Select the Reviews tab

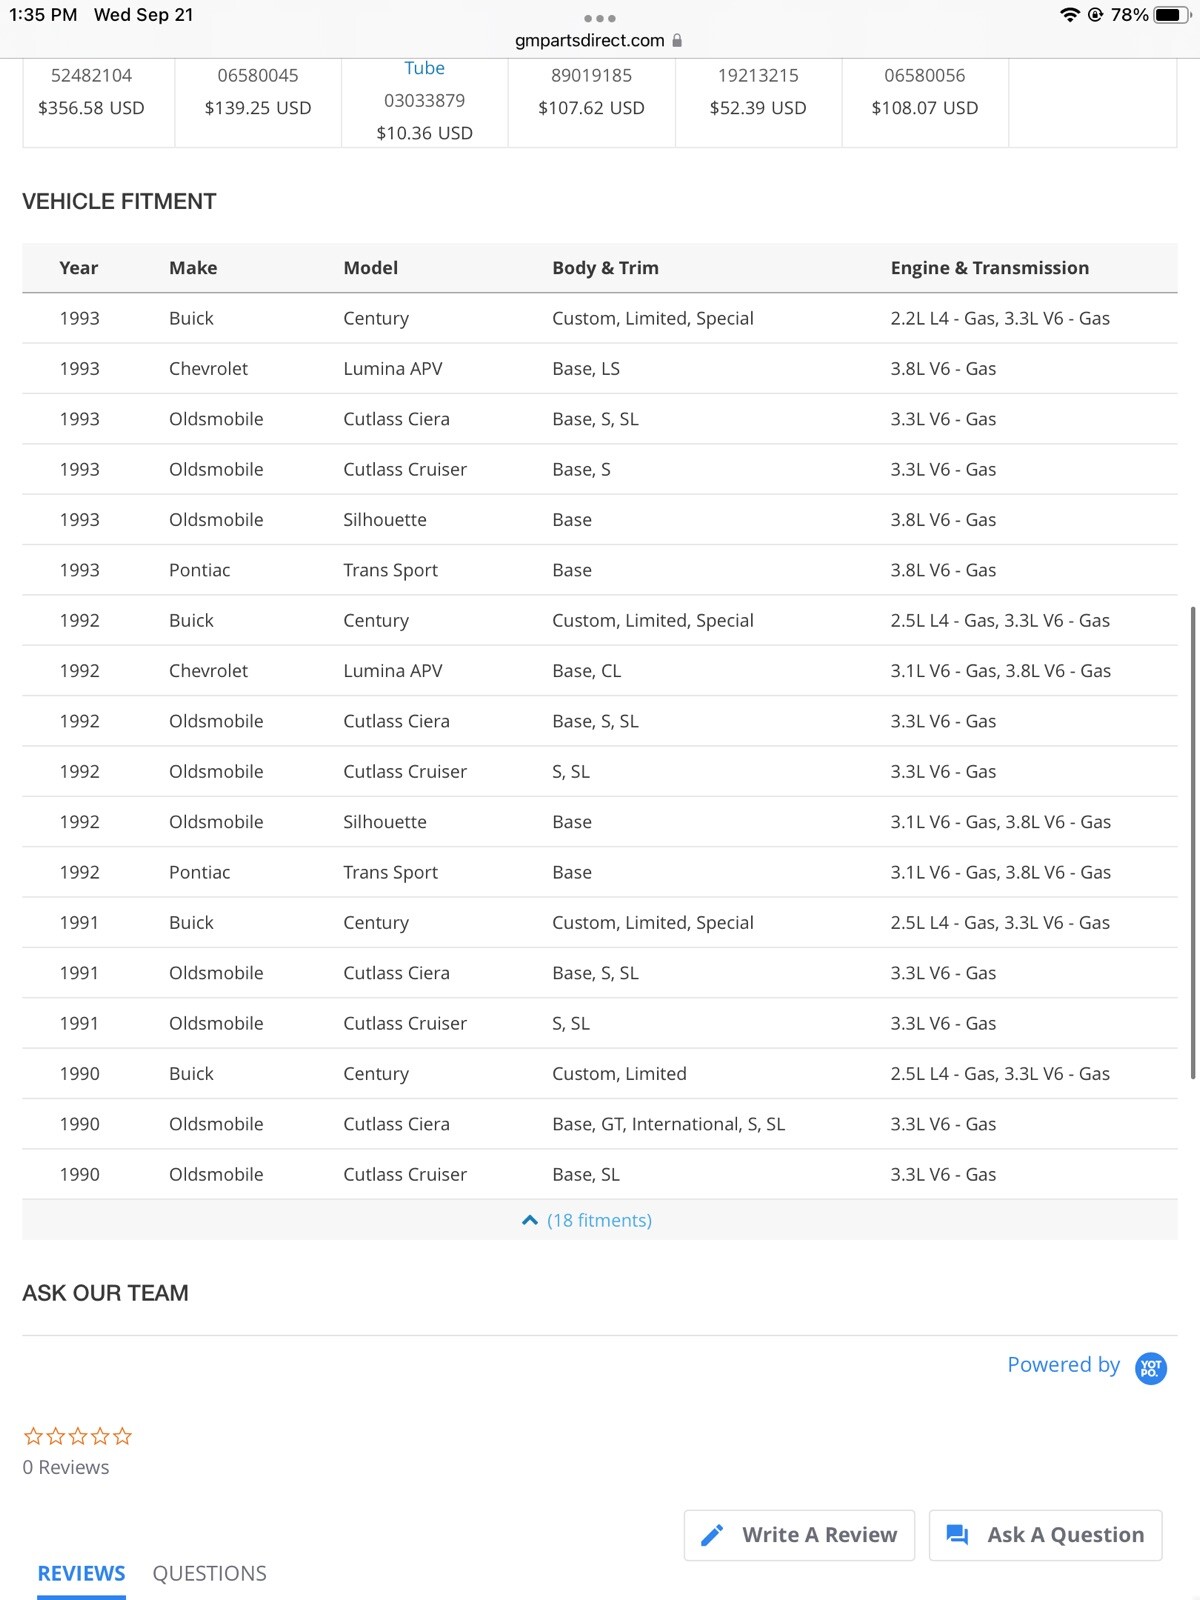(81, 1573)
